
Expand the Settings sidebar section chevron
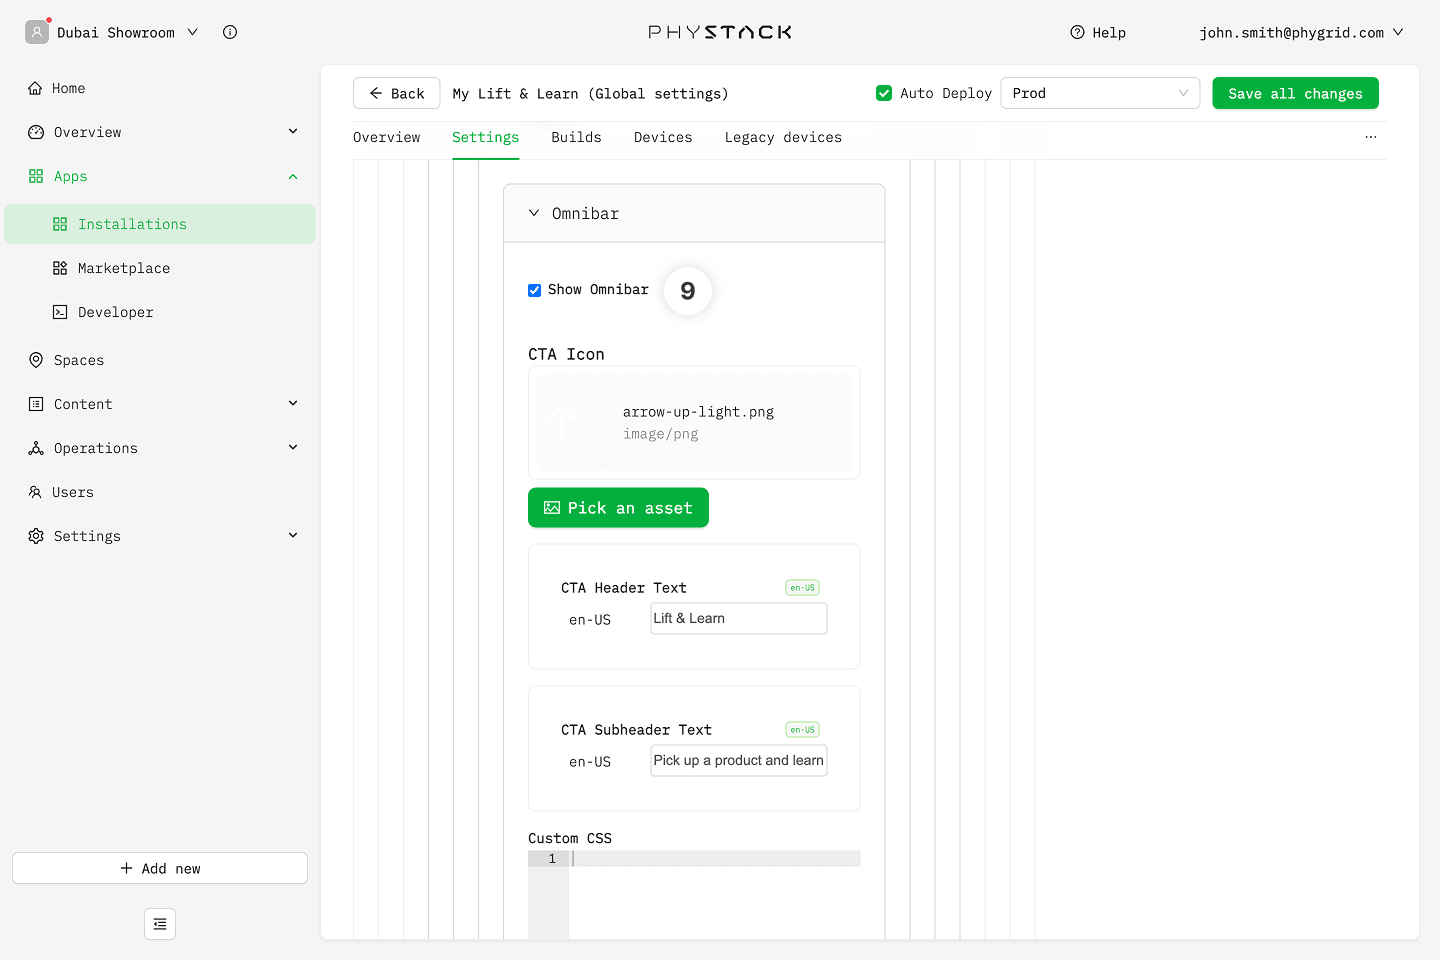click(293, 535)
